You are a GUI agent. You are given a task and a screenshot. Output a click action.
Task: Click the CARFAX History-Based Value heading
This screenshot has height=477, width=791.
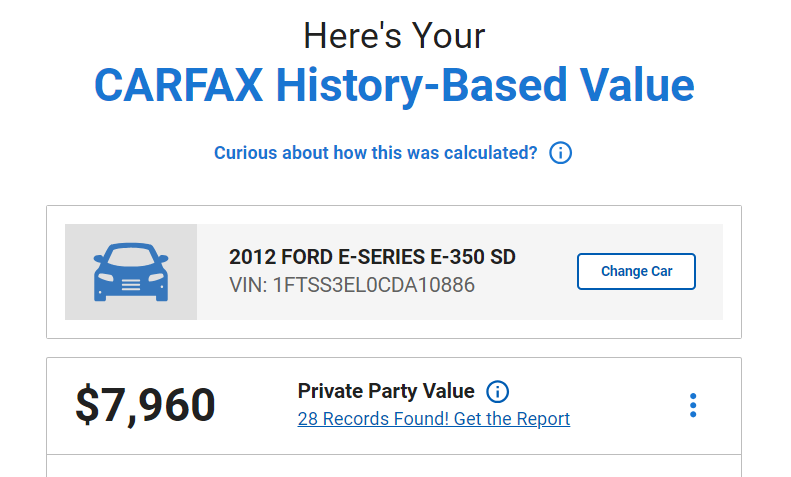394,85
